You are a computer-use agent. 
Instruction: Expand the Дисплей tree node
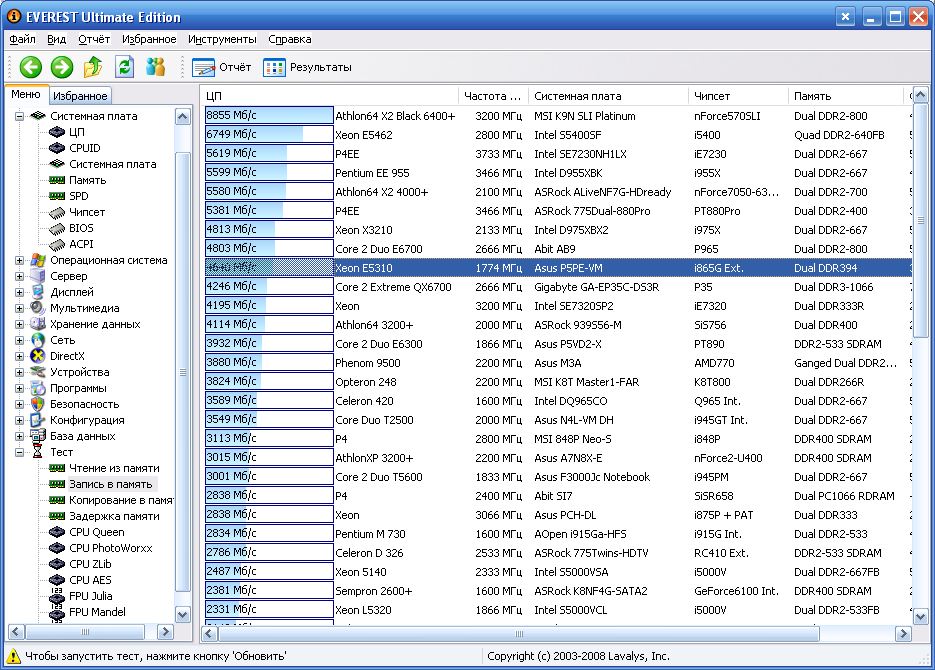click(x=20, y=292)
